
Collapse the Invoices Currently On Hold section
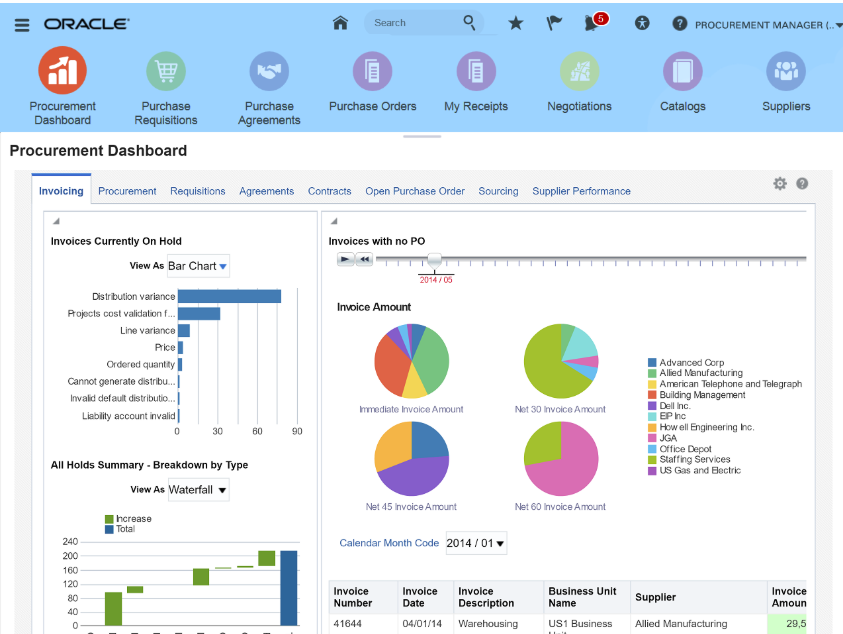56,221
